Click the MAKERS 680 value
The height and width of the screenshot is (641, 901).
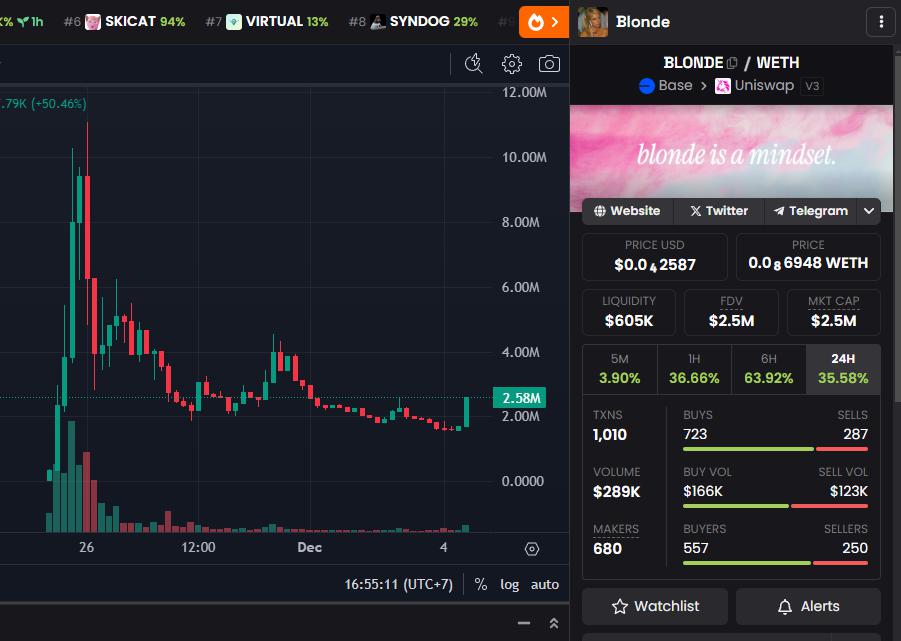click(x=607, y=549)
